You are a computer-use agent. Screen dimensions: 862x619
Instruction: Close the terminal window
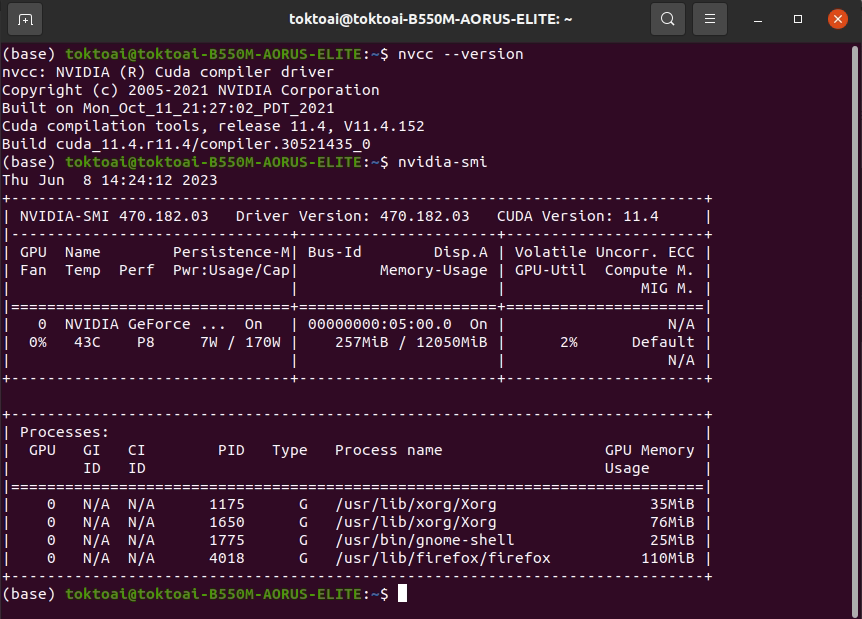[x=837, y=19]
